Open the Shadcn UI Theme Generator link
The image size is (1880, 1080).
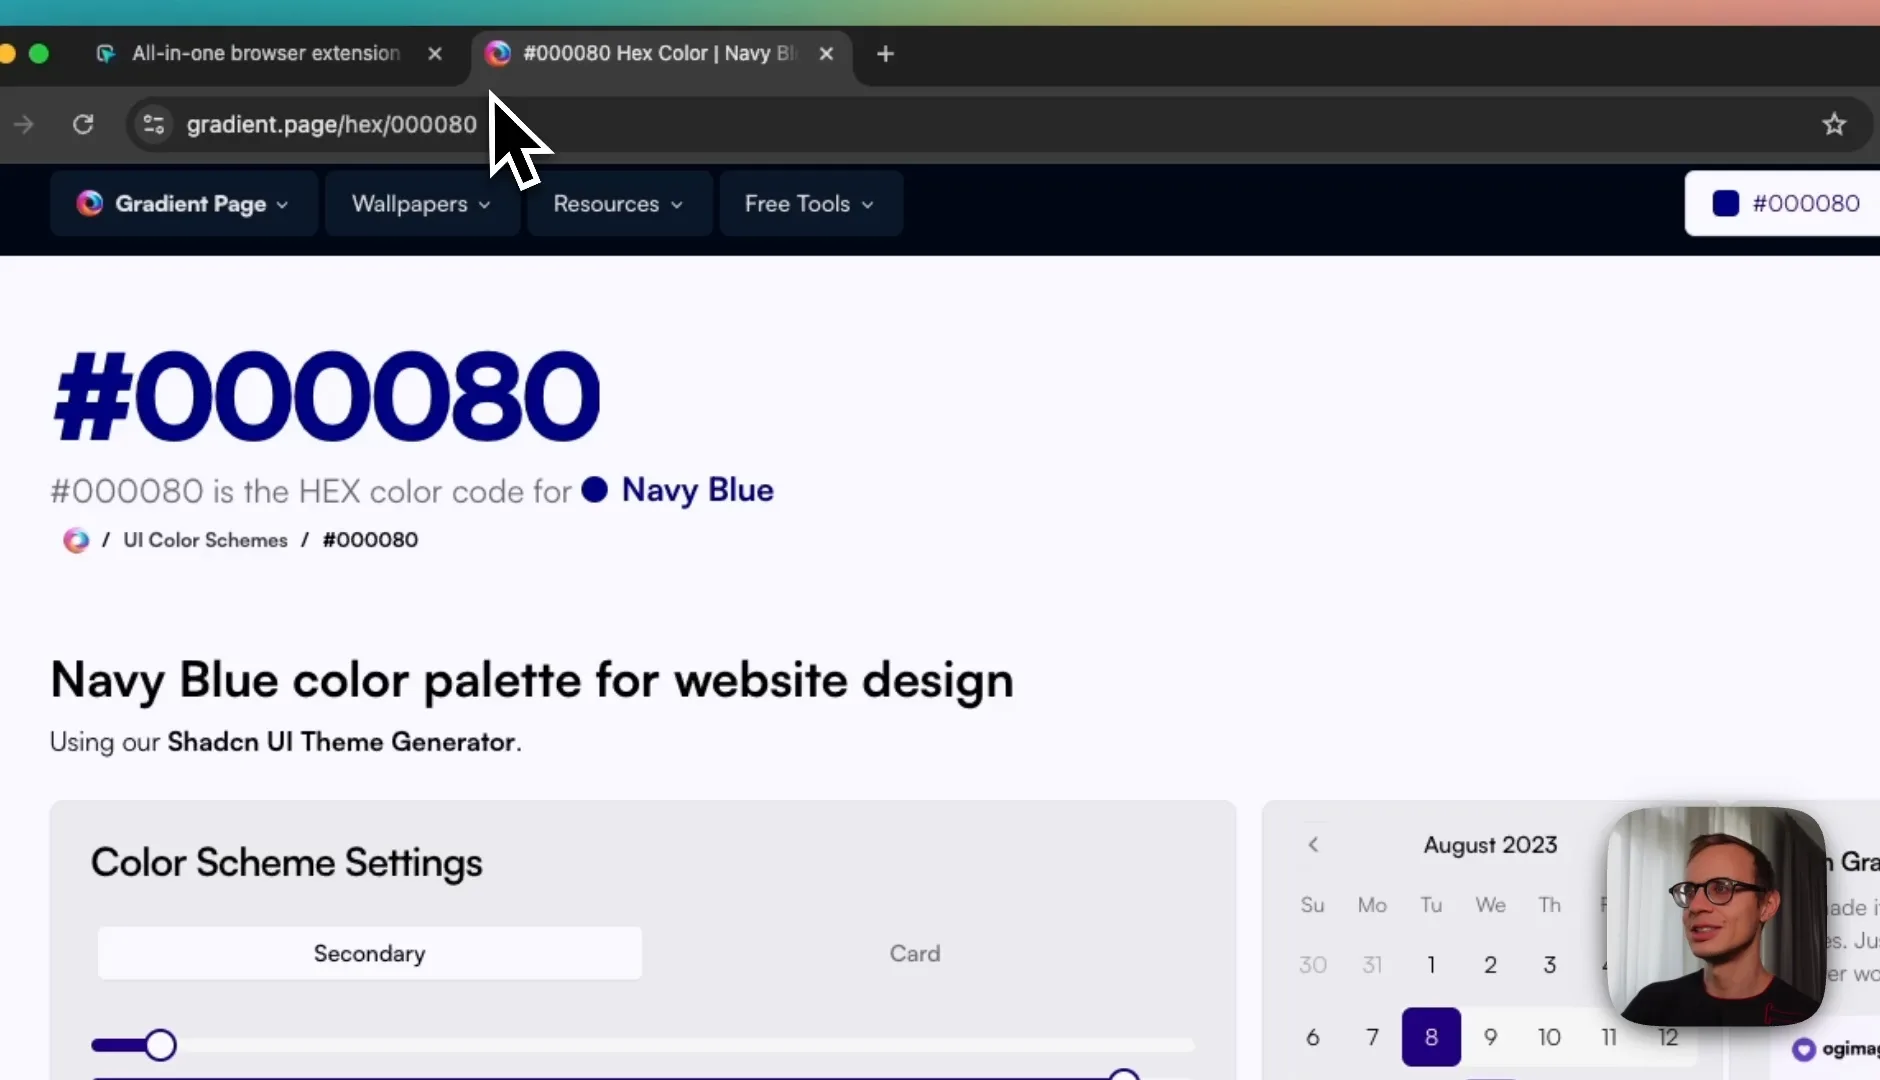tap(341, 742)
